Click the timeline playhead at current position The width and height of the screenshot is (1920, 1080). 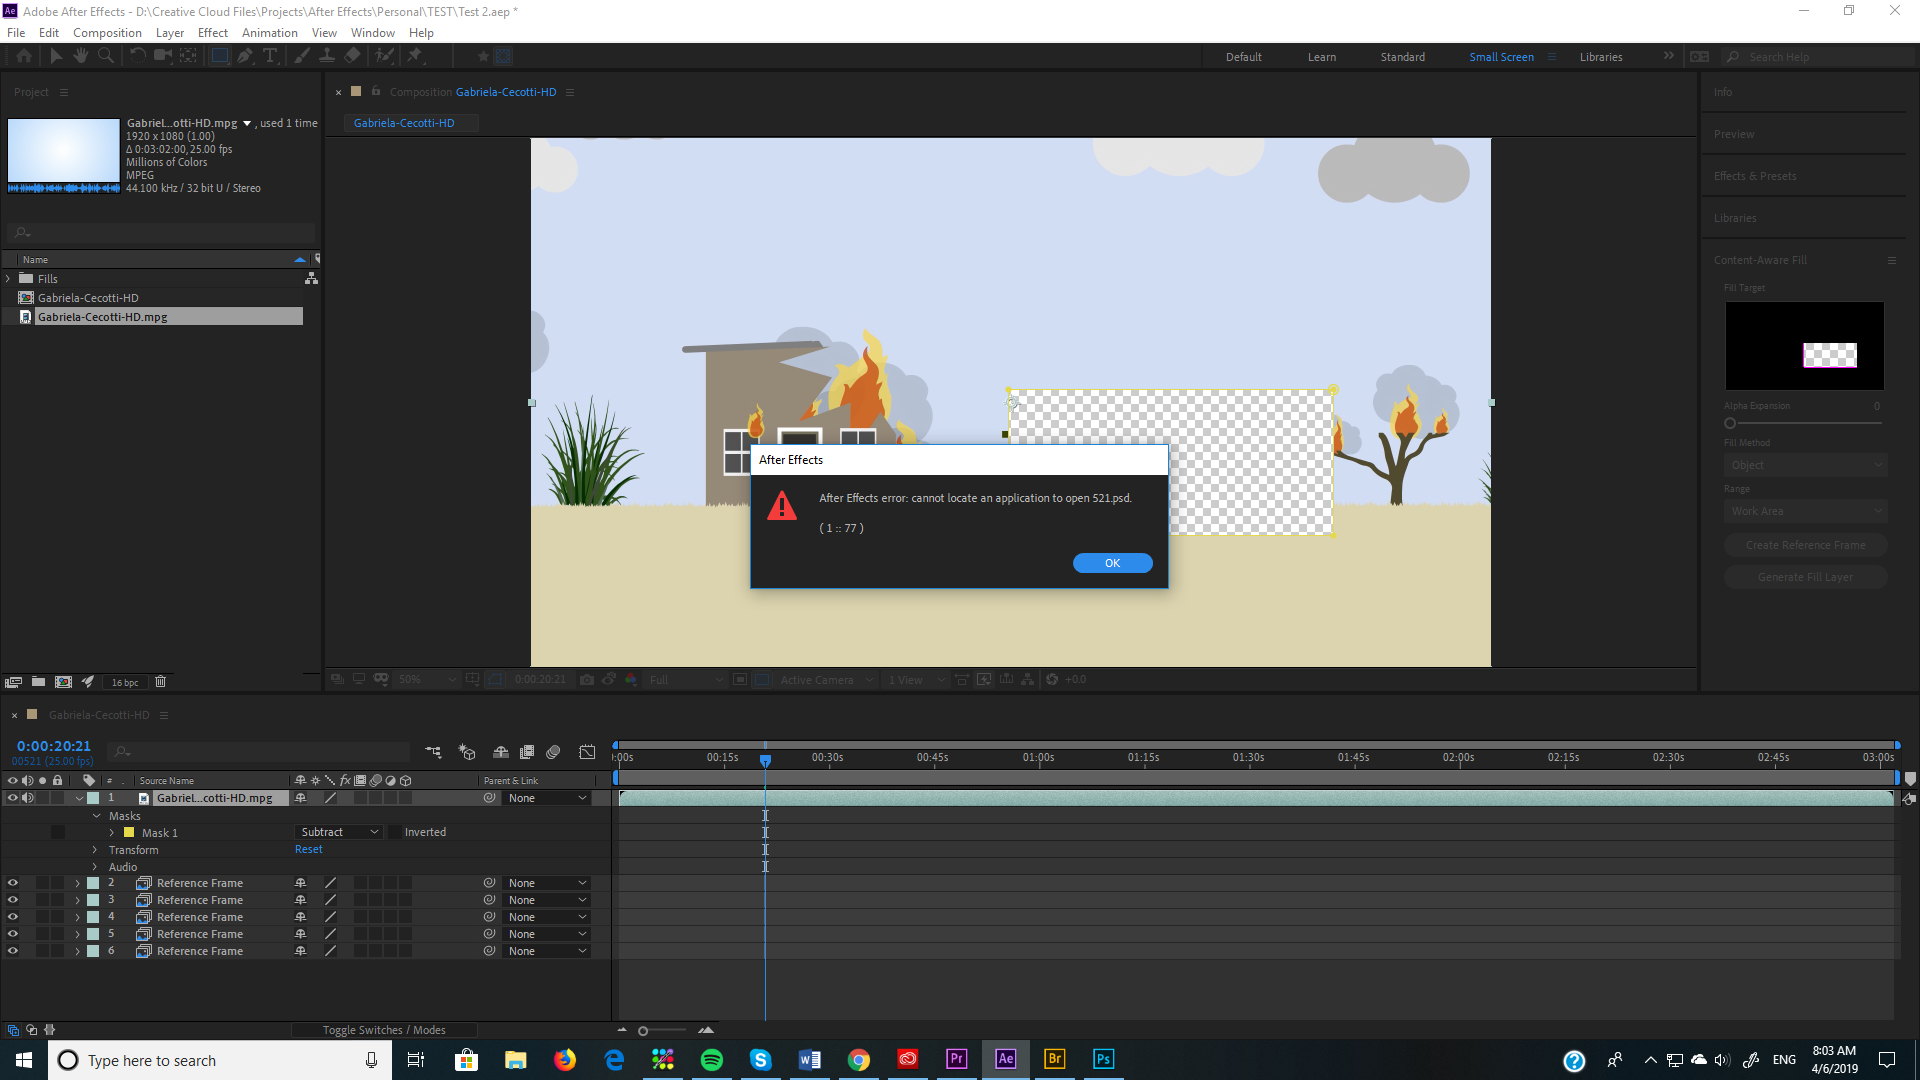[764, 760]
